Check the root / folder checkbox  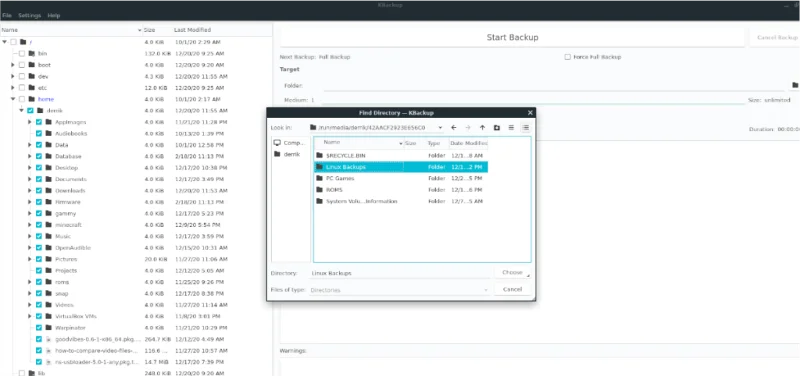[14, 42]
